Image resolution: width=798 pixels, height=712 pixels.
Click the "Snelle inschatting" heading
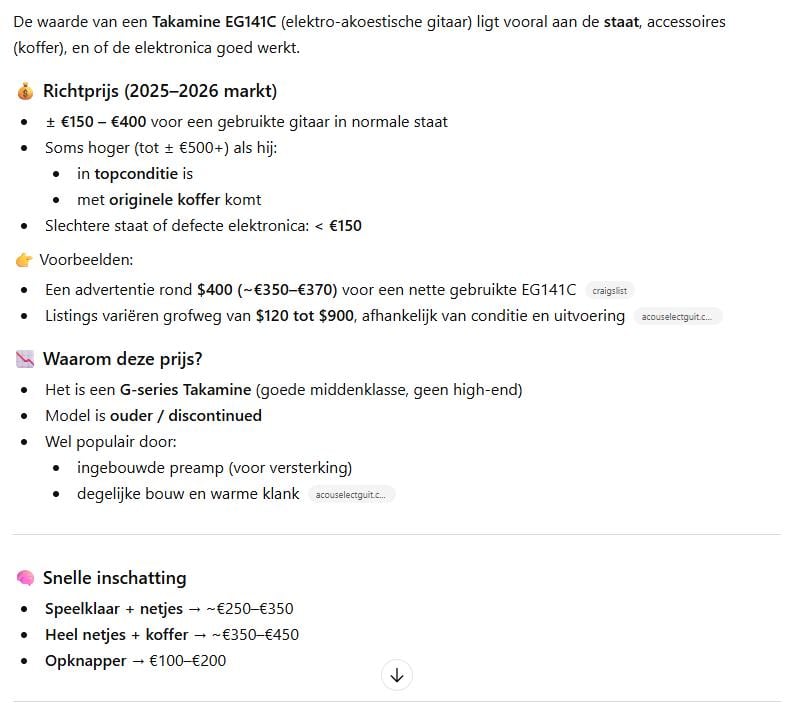click(114, 578)
